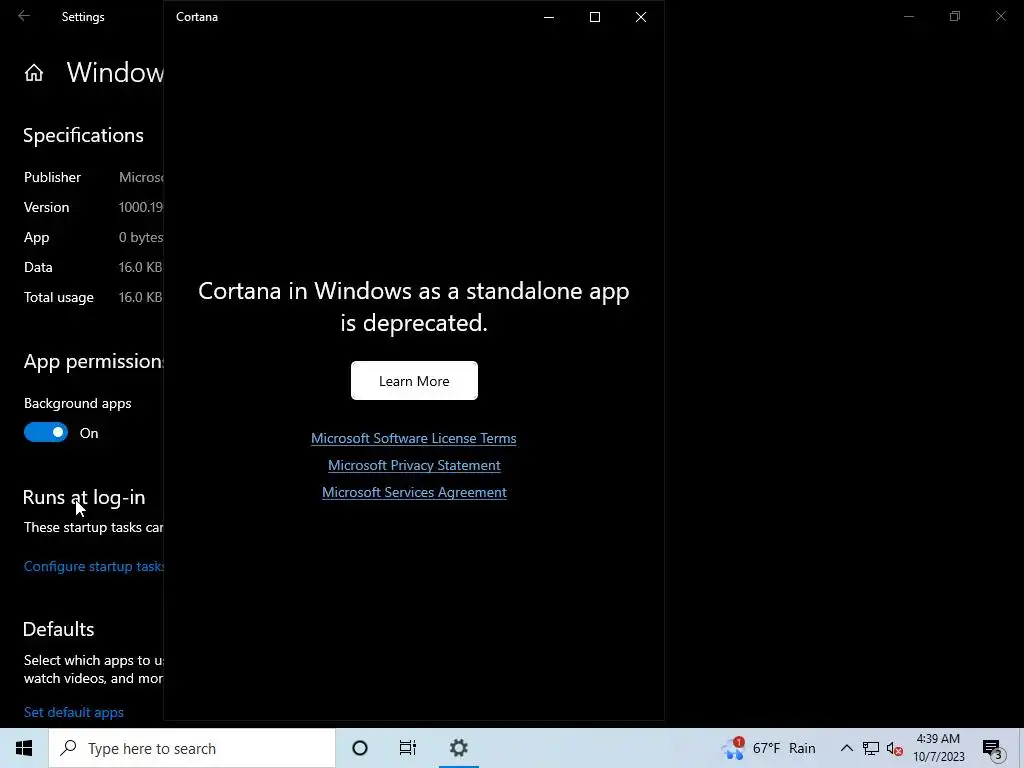Go to Settings home icon

(34, 72)
